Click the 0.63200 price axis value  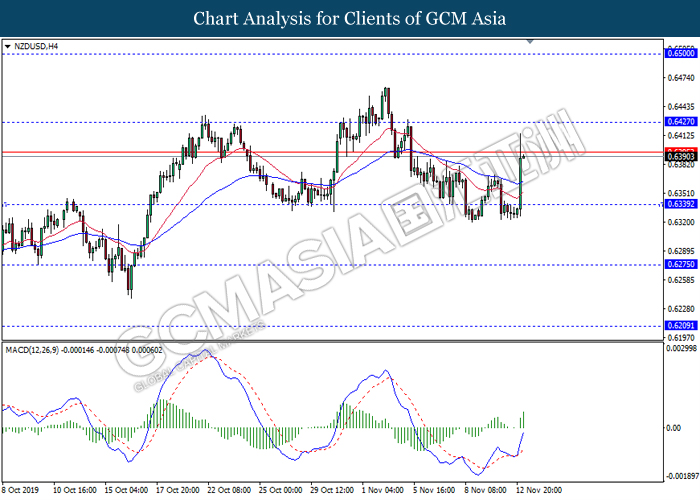tap(681, 222)
